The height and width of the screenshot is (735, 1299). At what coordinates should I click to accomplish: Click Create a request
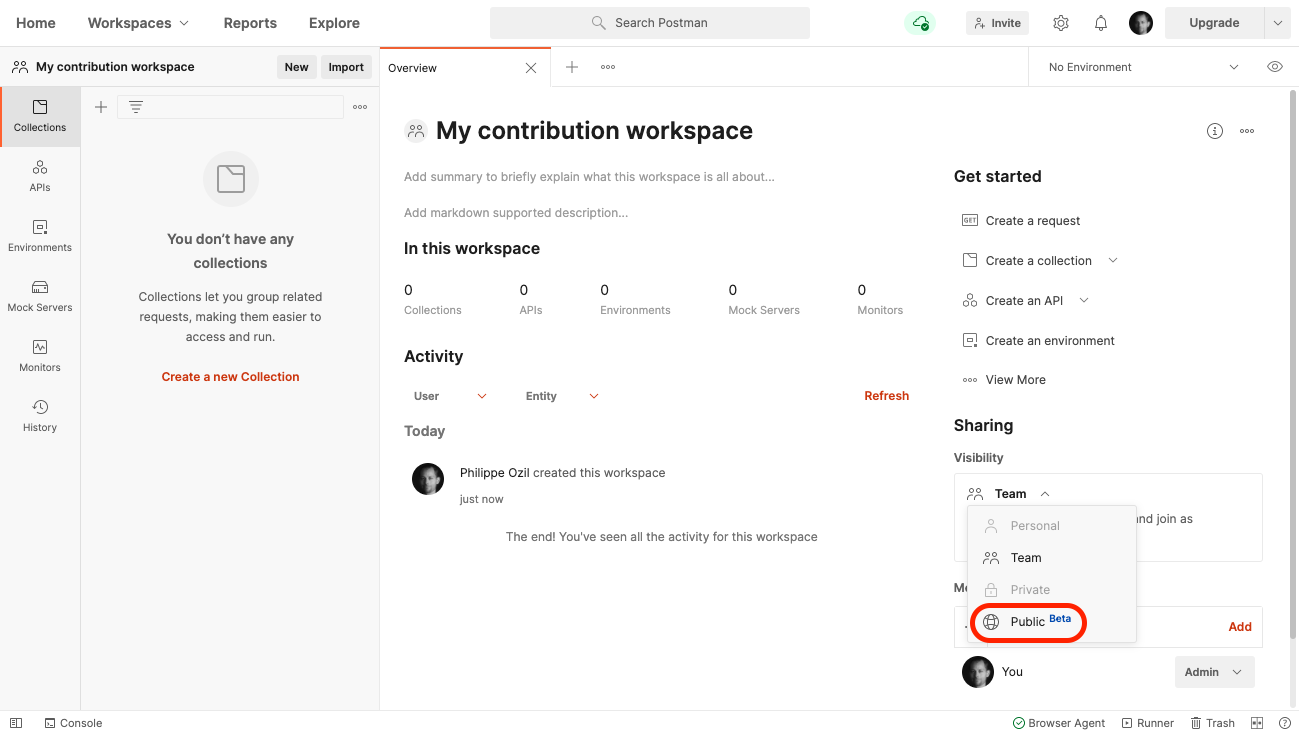point(1021,221)
